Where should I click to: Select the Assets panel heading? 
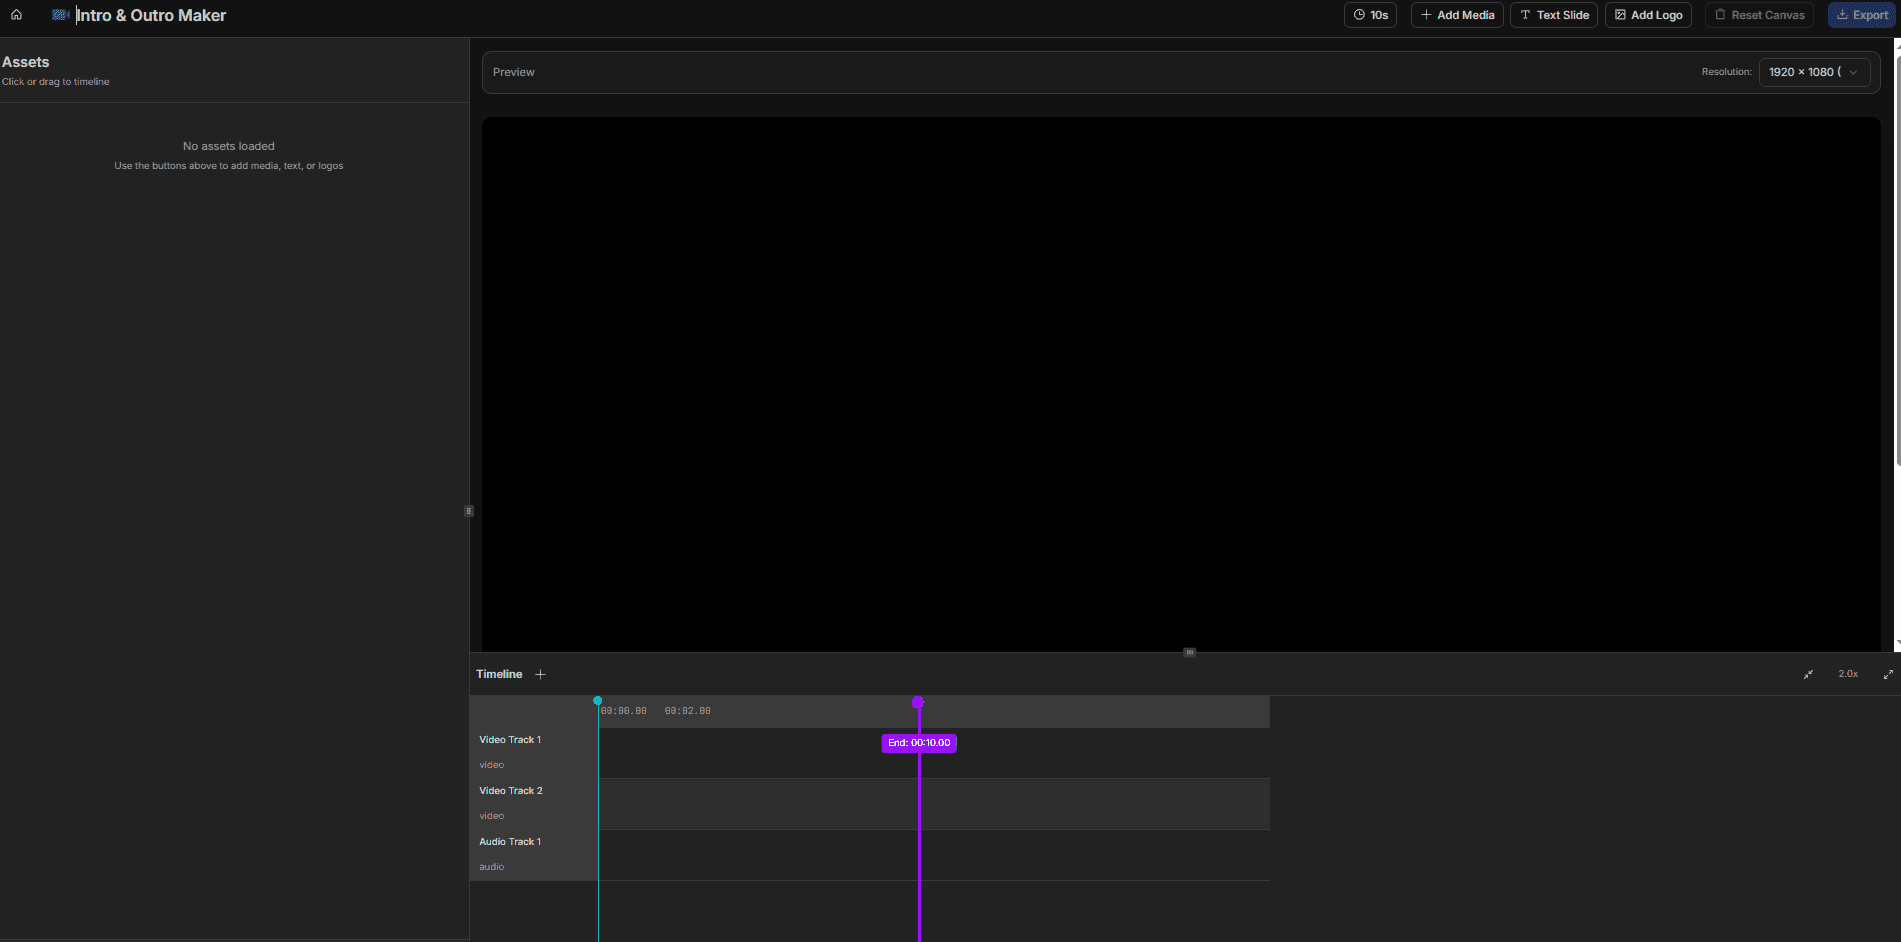25,61
